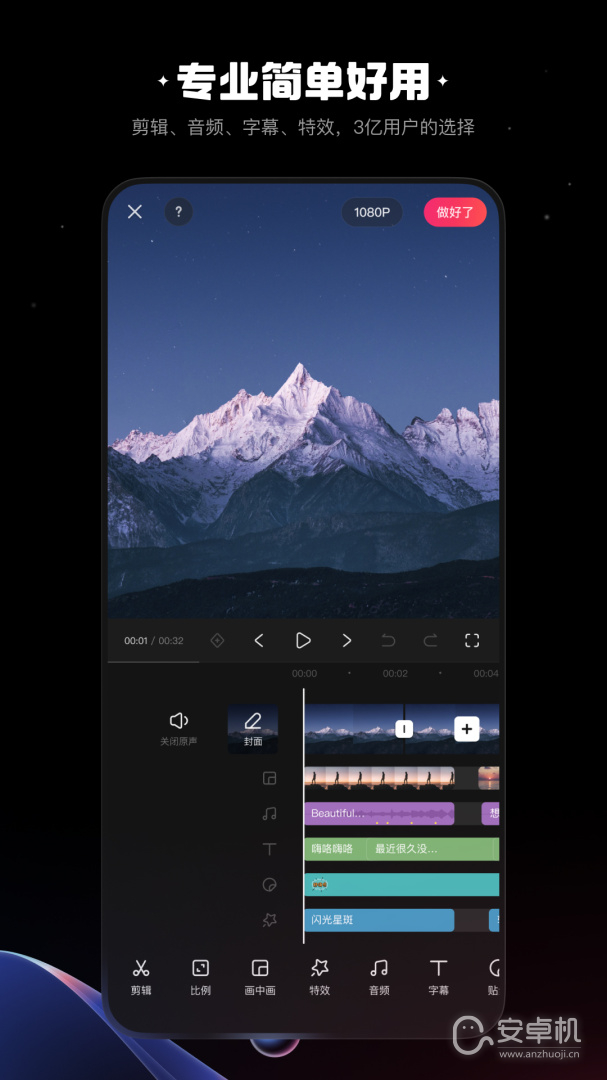Select the 最近很久没 subtitle clip
Screen dimensions: 607x1080
click(x=432, y=849)
